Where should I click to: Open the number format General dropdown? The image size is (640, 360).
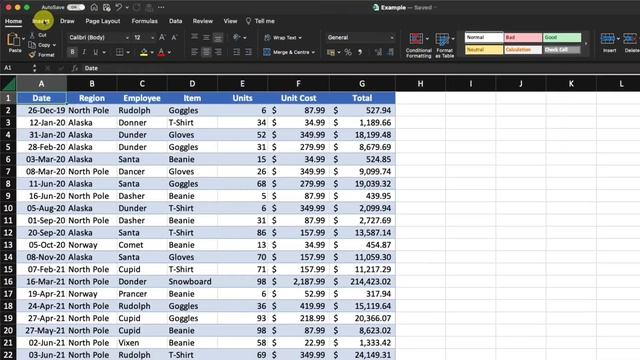[360, 37]
